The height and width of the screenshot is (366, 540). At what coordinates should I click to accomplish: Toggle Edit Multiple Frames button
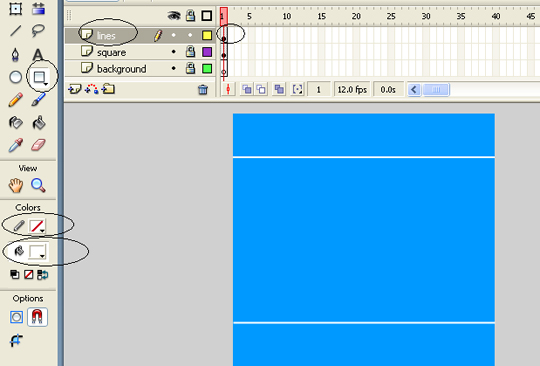[x=279, y=90]
